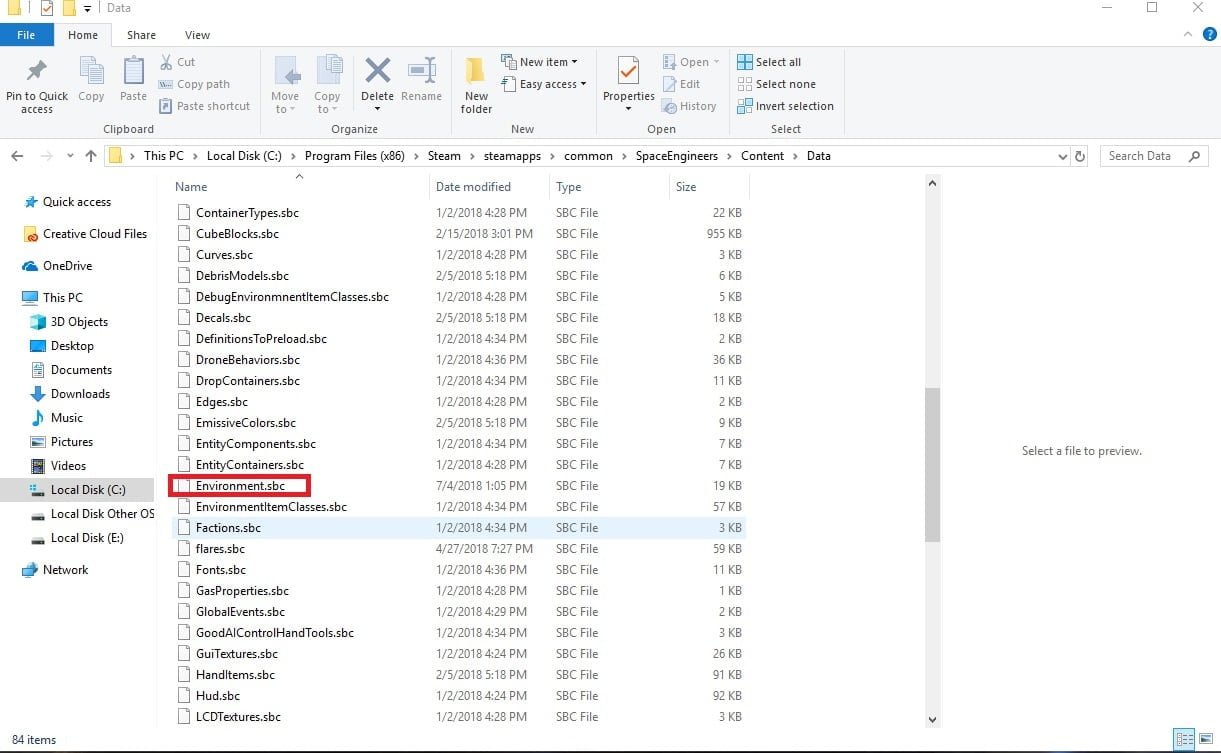
Task: Open the Recent locations dropdown arrow
Action: coord(70,156)
